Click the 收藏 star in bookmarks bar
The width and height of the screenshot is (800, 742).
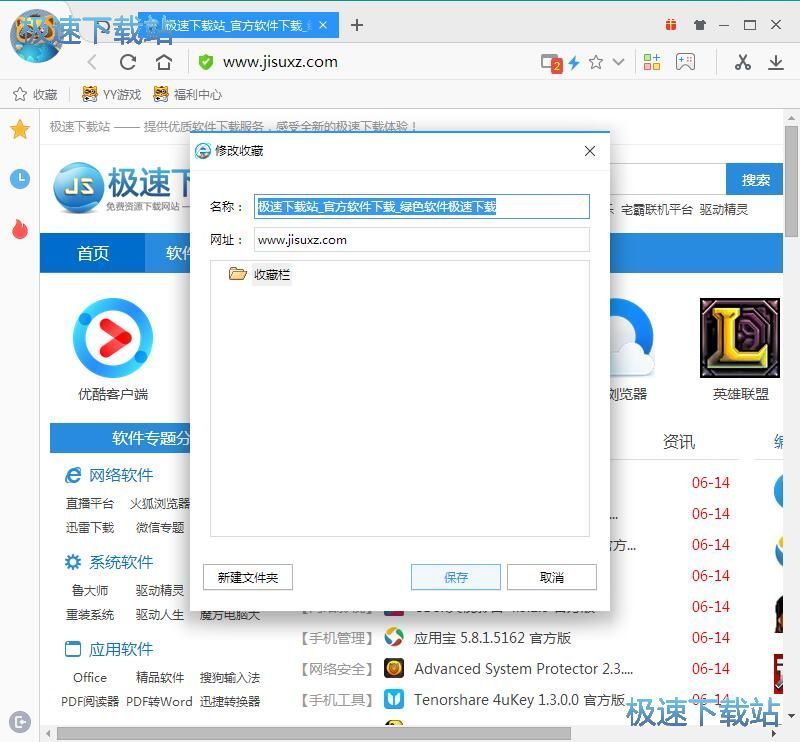coord(35,94)
